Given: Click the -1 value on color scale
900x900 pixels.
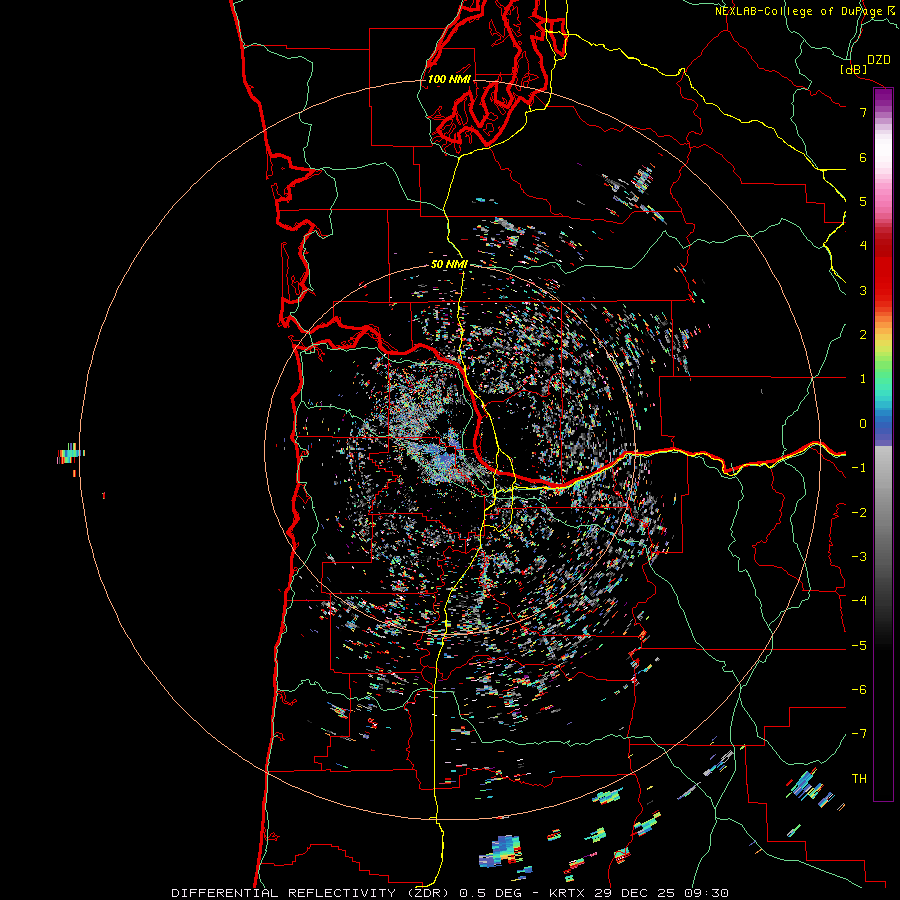Looking at the screenshot, I should pos(859,468).
